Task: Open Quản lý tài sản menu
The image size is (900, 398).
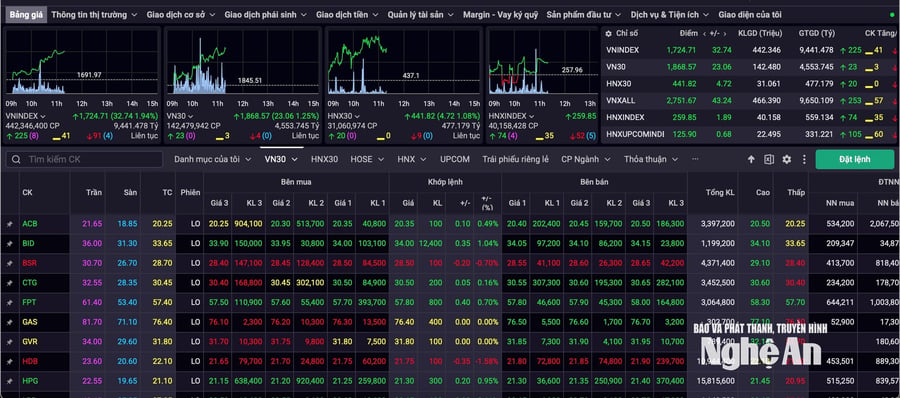Action: coord(421,14)
